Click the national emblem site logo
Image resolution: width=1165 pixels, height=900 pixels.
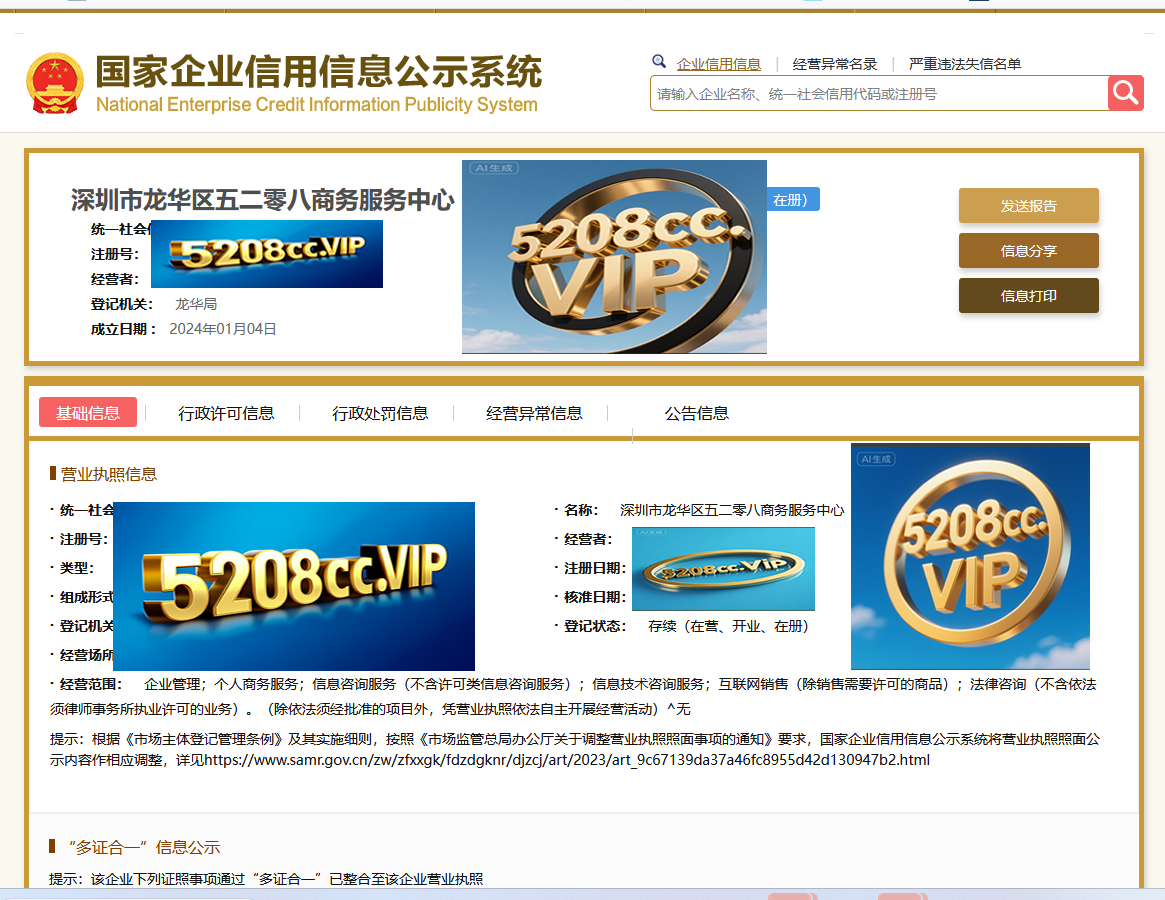tap(57, 81)
